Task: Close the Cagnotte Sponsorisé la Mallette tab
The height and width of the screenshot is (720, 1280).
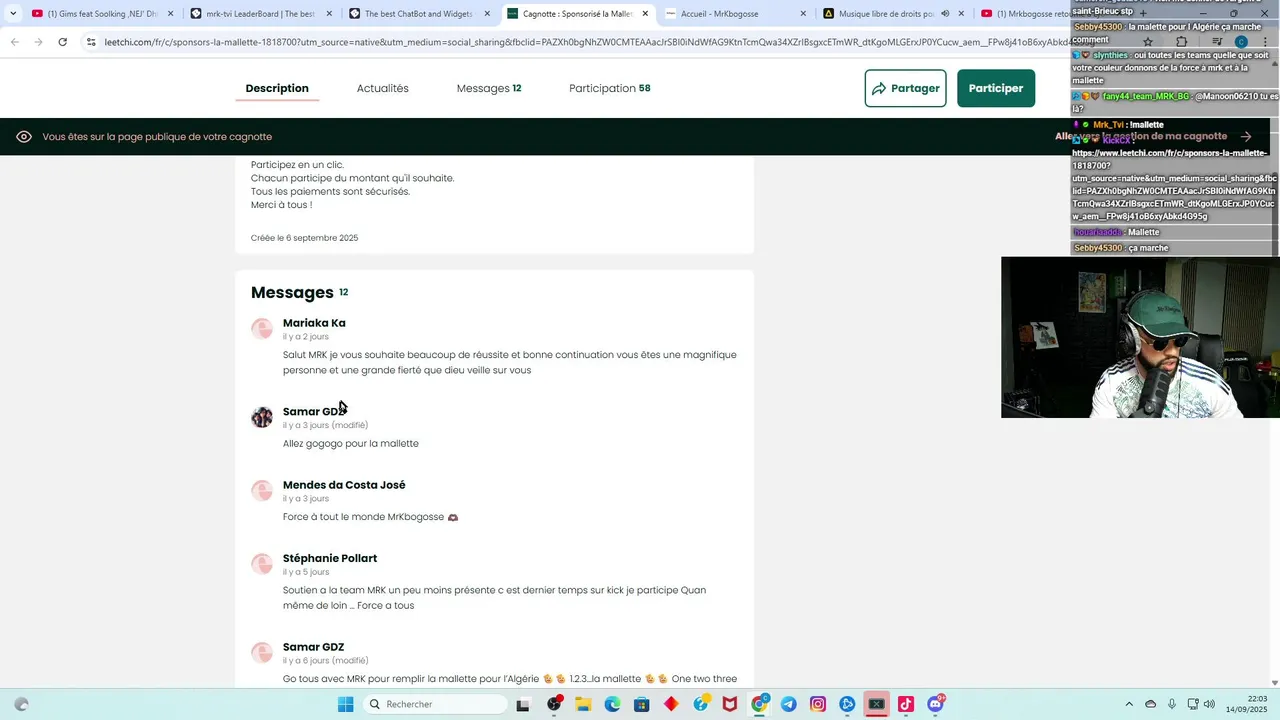Action: click(x=645, y=14)
